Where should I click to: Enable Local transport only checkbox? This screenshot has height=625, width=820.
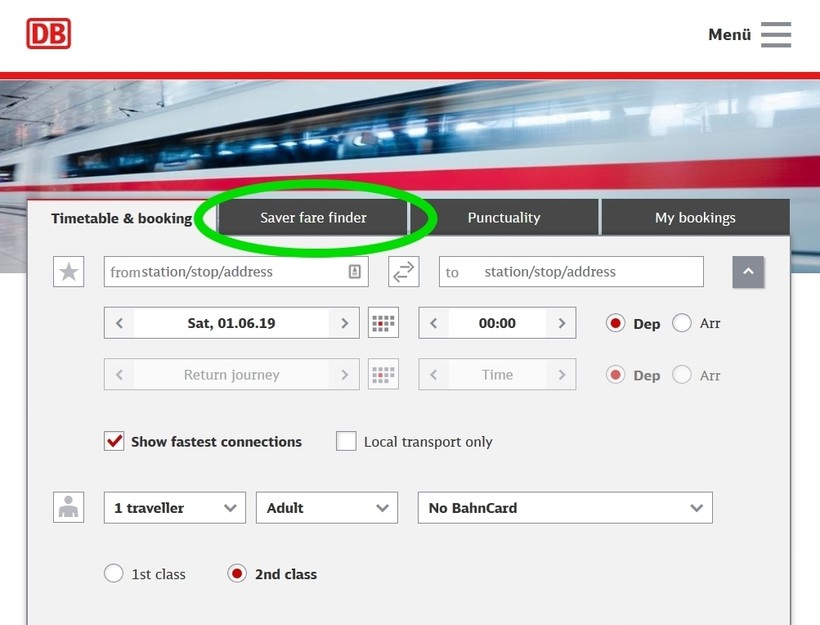(x=346, y=441)
